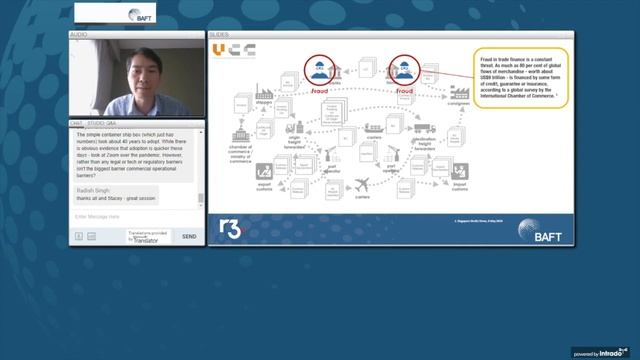The width and height of the screenshot is (640, 360).
Task: Click the 'powered by Intrado' badge
Action: [x=600, y=353]
